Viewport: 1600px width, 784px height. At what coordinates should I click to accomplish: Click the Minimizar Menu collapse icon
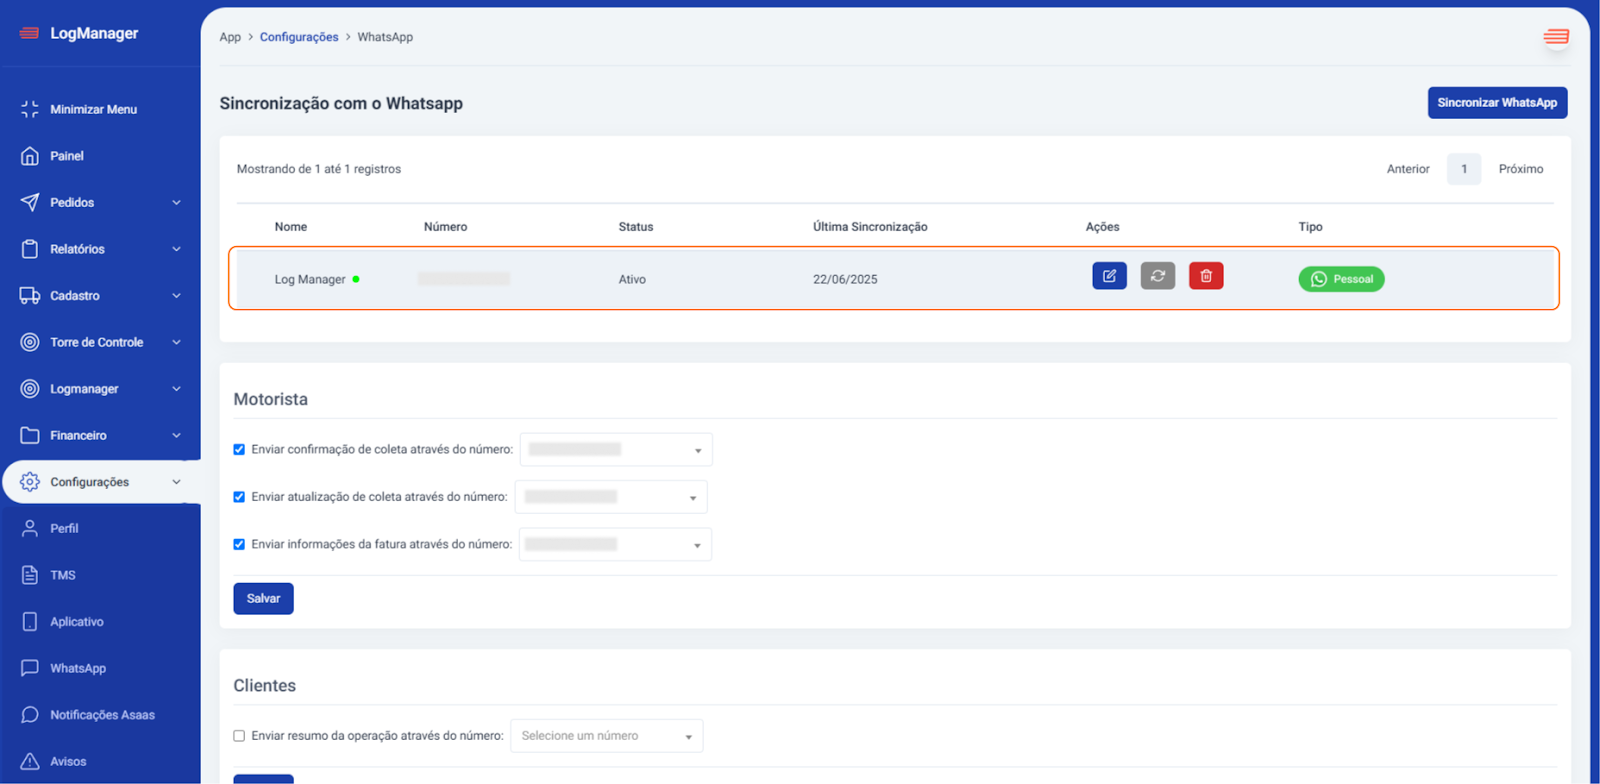(x=30, y=109)
